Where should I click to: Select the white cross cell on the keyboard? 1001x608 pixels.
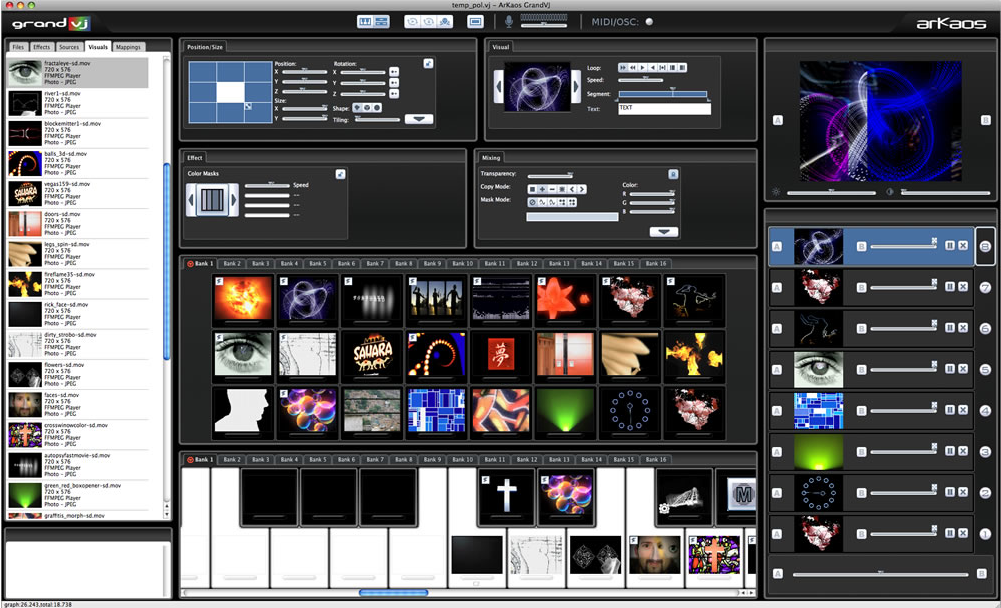pyautogui.click(x=506, y=497)
